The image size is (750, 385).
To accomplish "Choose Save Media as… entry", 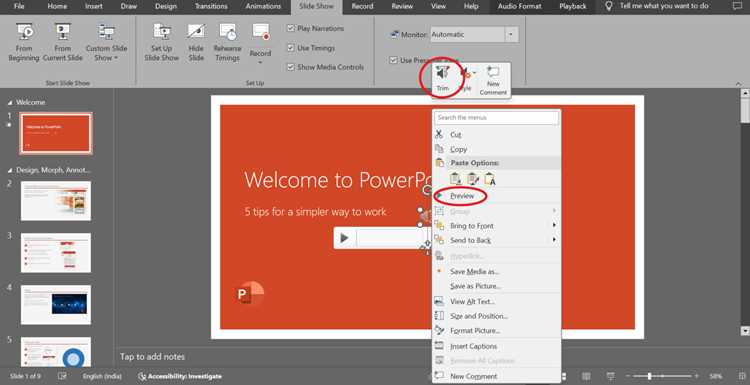I will pyautogui.click(x=496, y=271).
